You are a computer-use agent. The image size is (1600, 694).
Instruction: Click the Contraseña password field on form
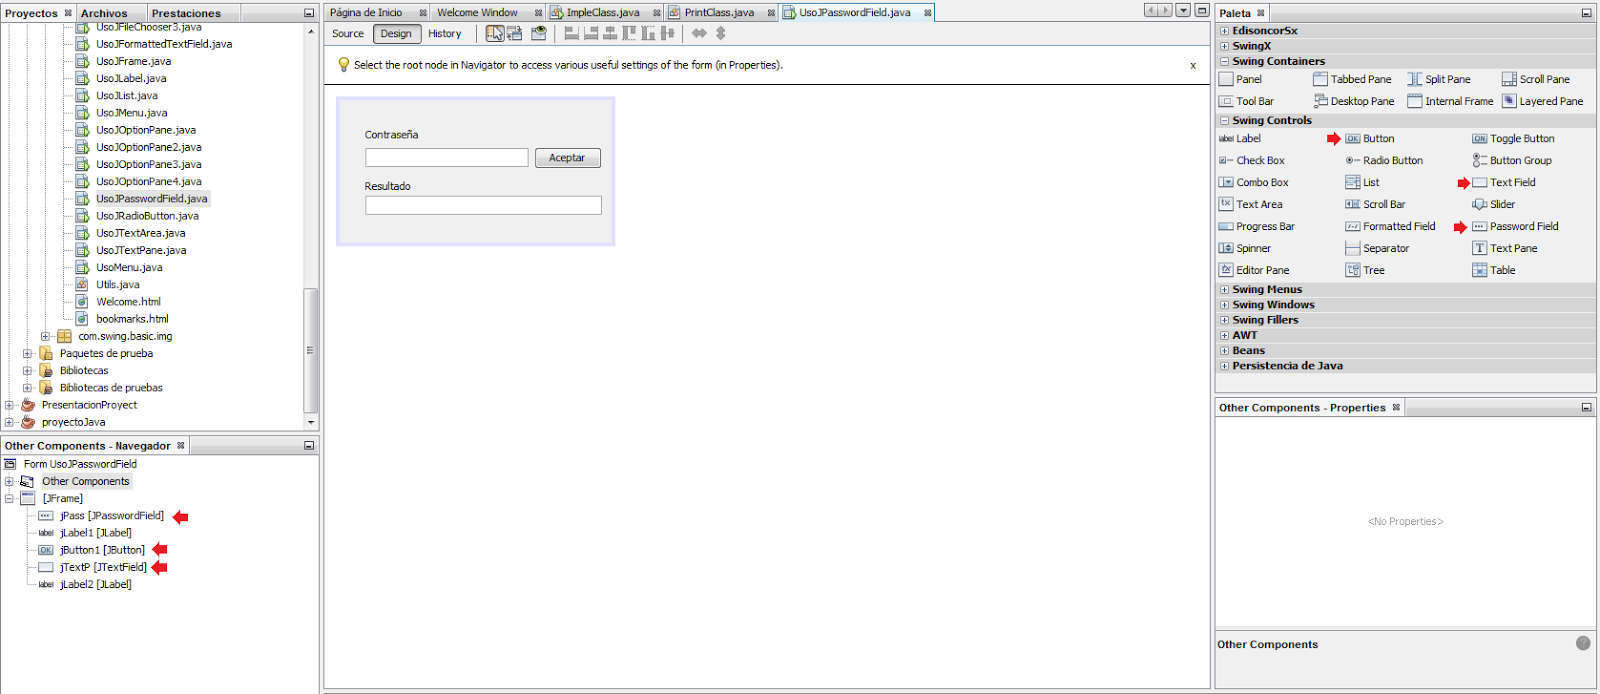click(447, 158)
